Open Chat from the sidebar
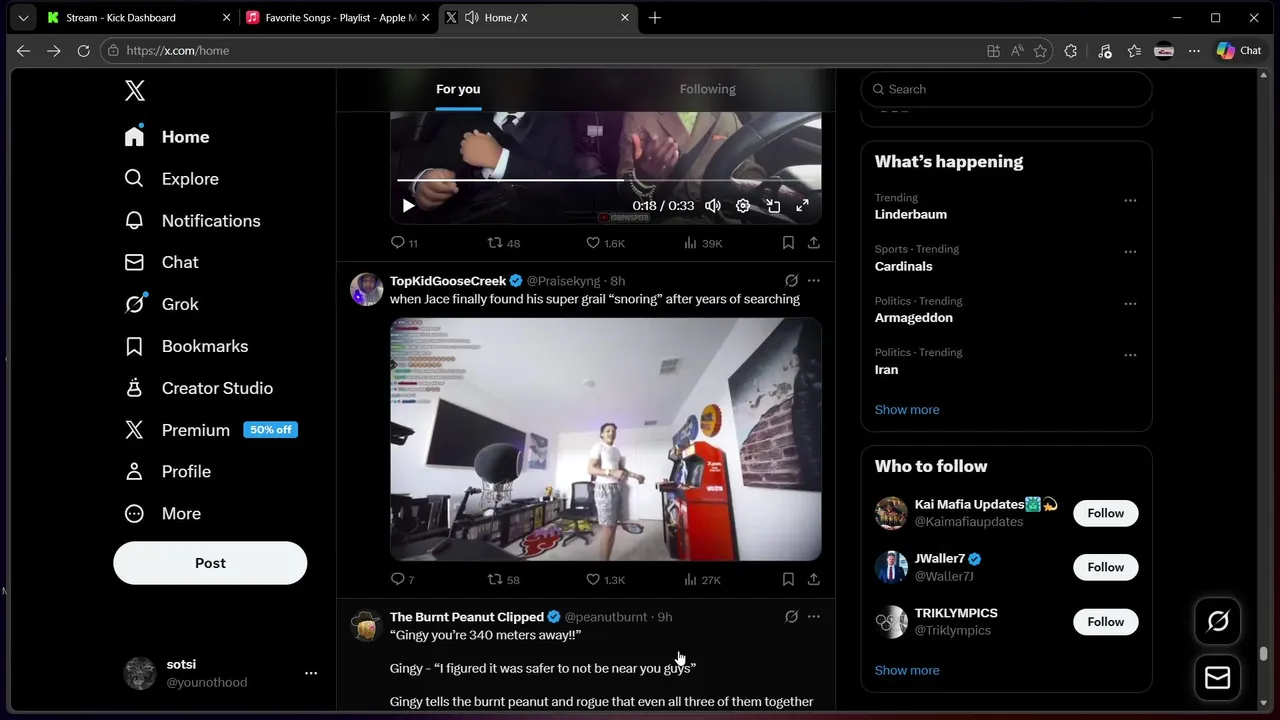This screenshot has width=1280, height=720. click(x=161, y=262)
